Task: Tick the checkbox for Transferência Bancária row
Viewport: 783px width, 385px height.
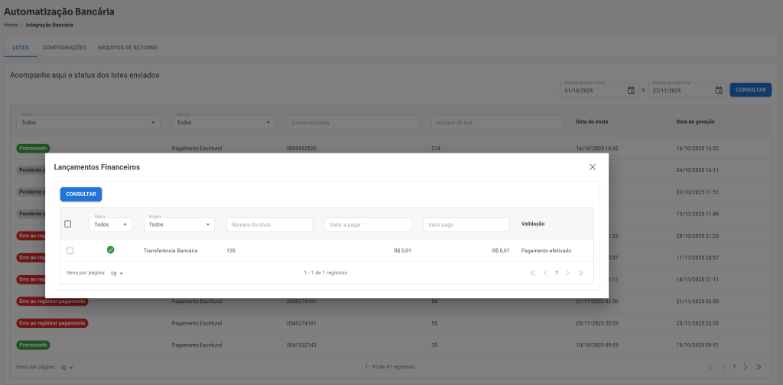Action: 70,251
